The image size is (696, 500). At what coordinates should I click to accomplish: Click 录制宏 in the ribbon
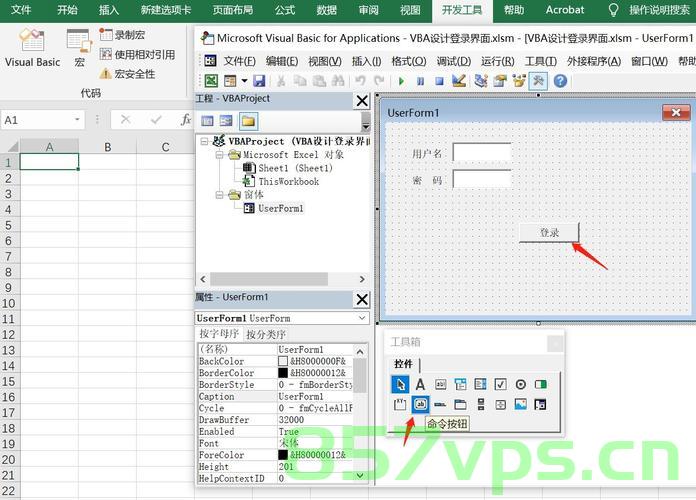coord(123,35)
